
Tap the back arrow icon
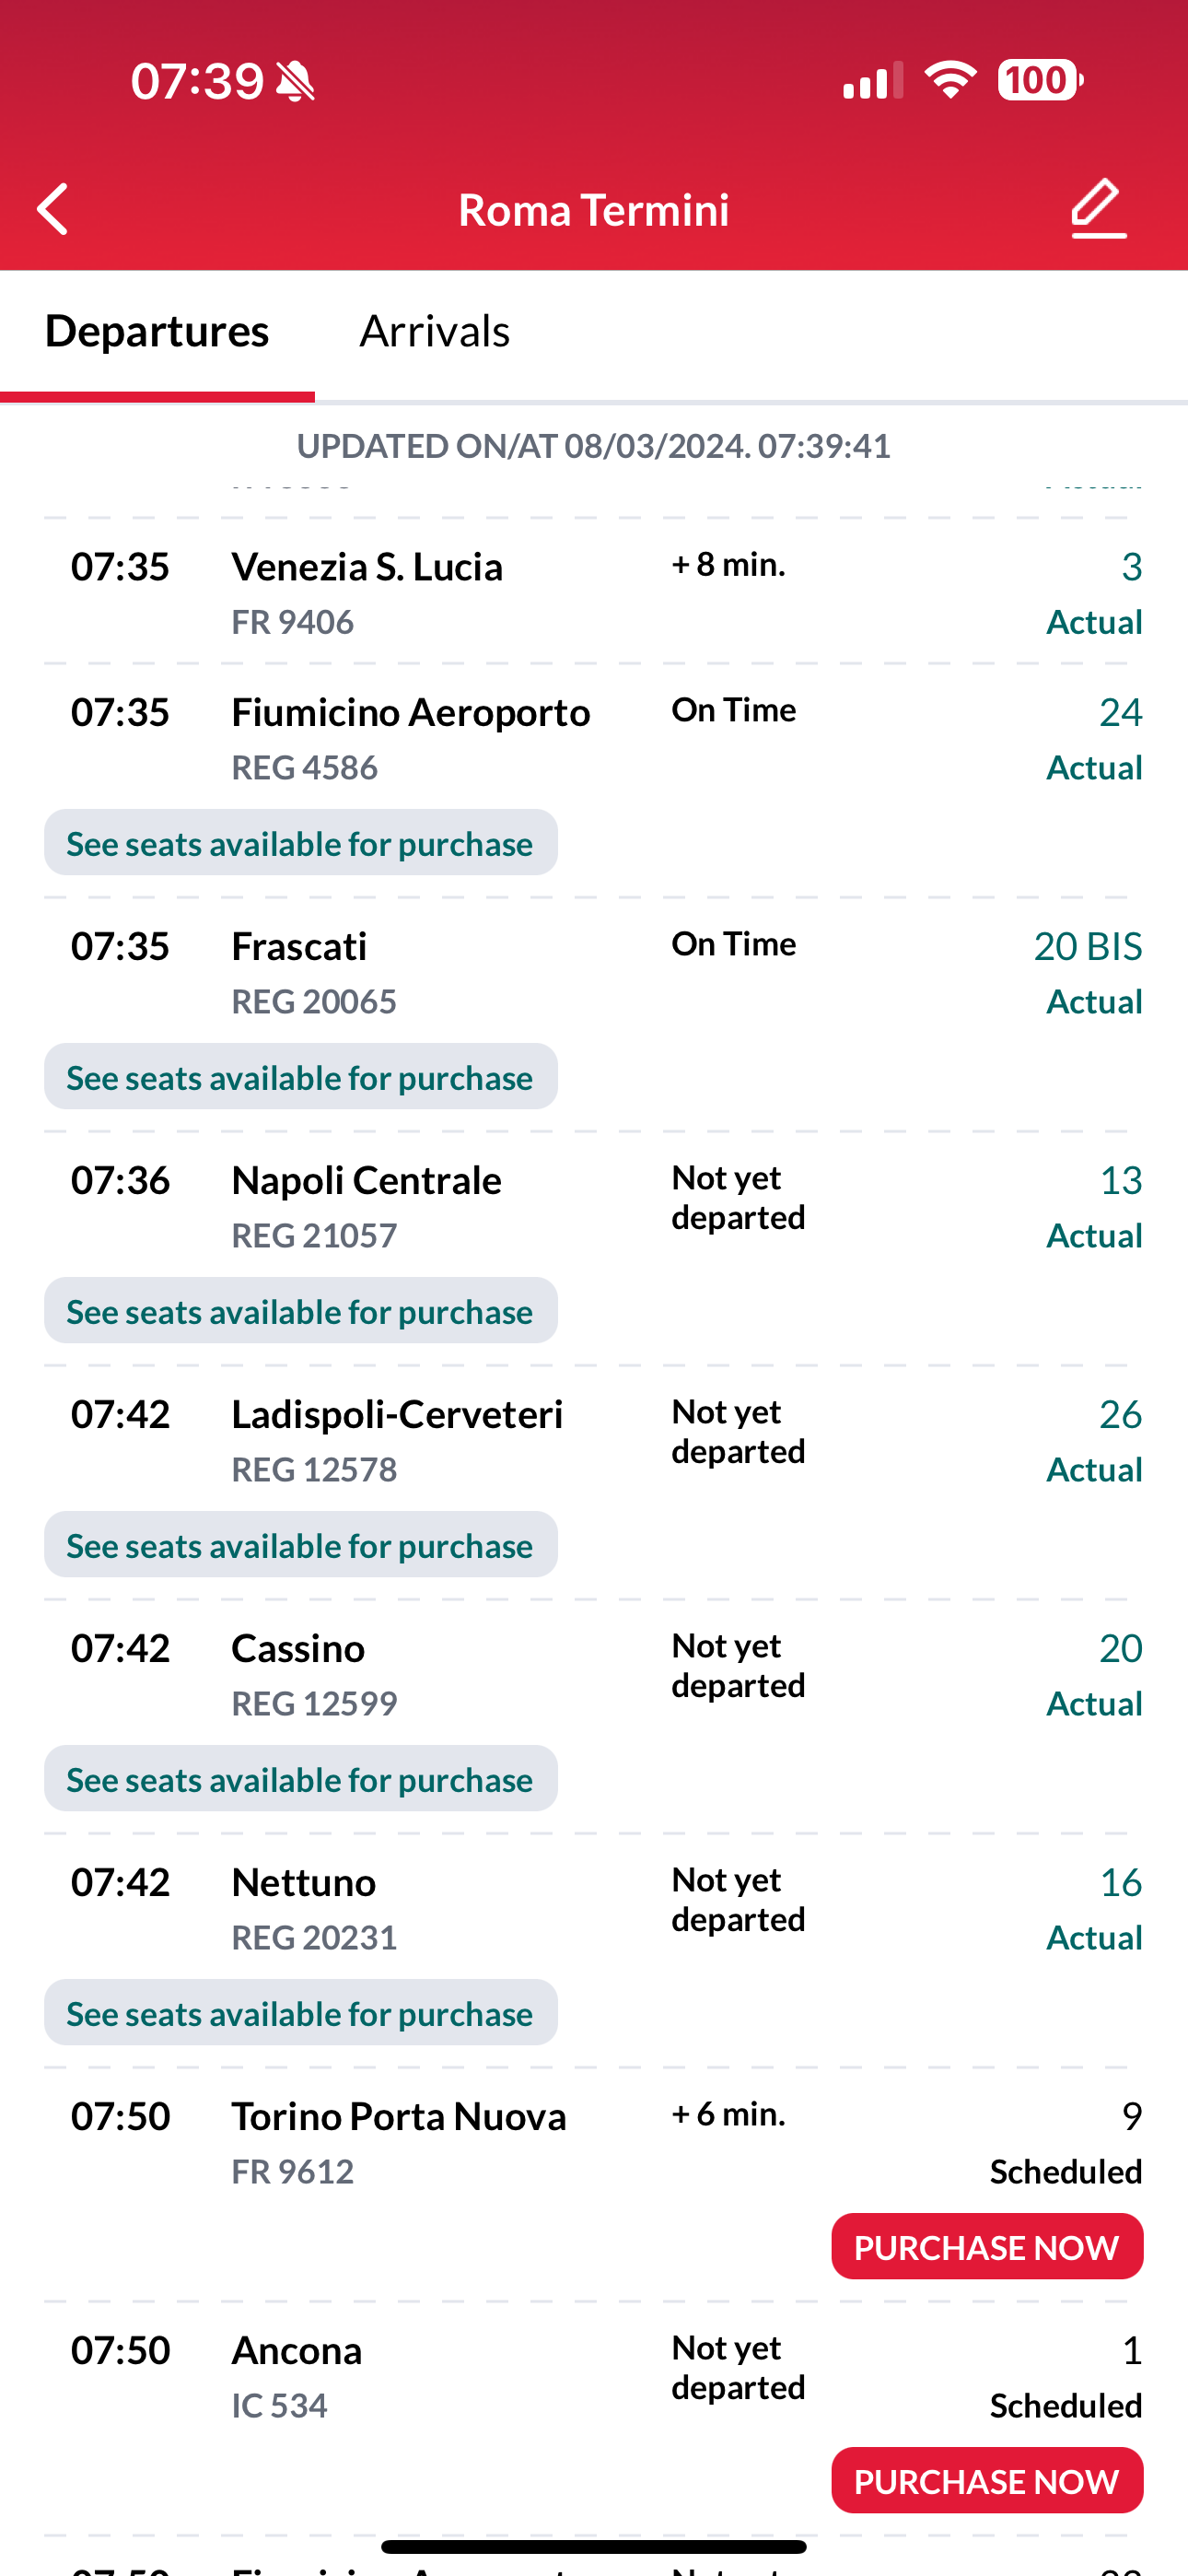point(53,209)
